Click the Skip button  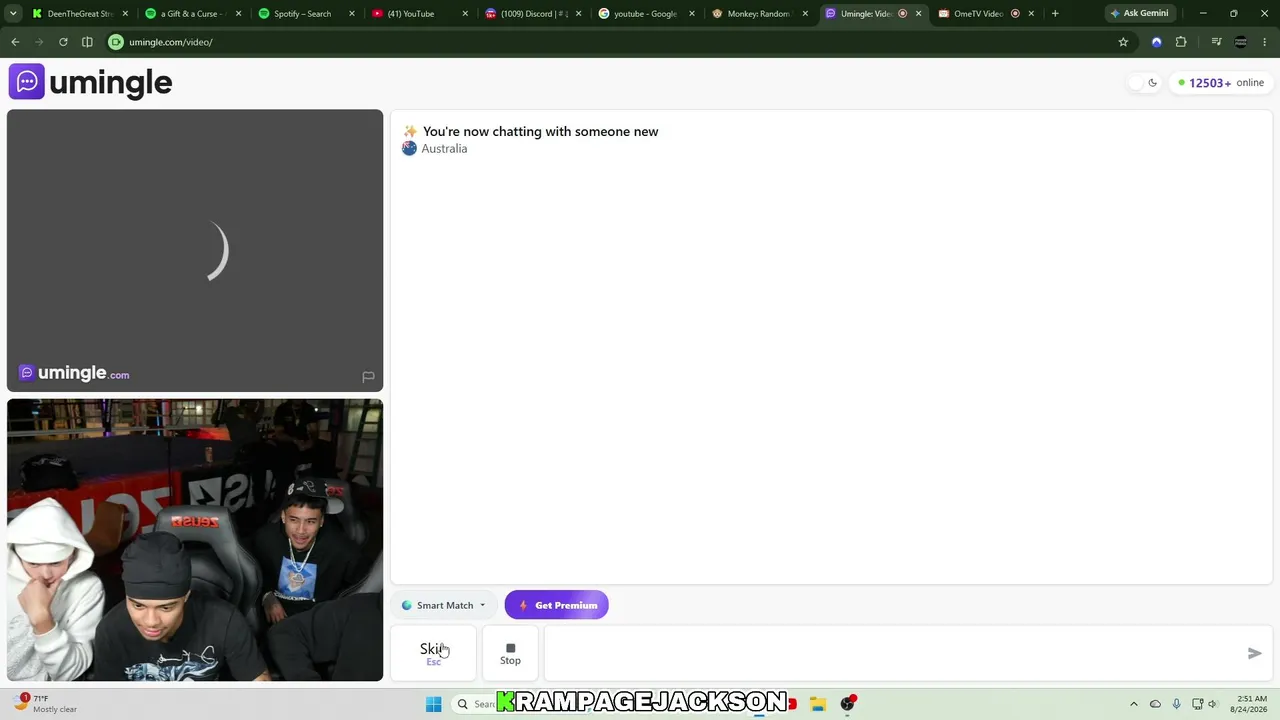pyautogui.click(x=433, y=653)
